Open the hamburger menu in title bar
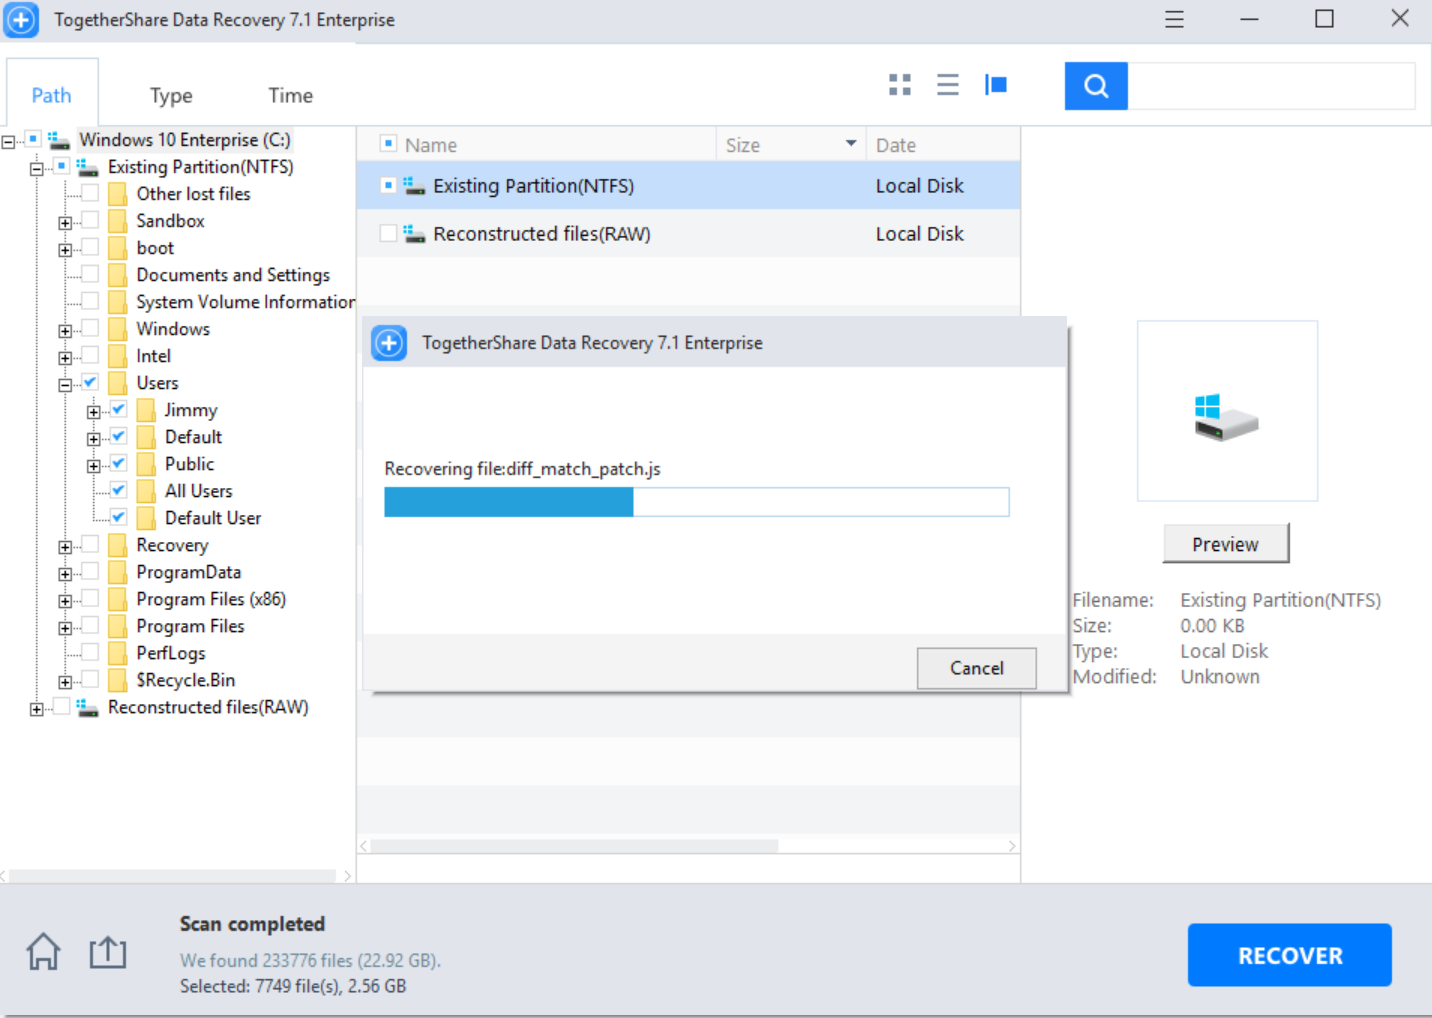This screenshot has height=1018, width=1432. (x=1174, y=19)
